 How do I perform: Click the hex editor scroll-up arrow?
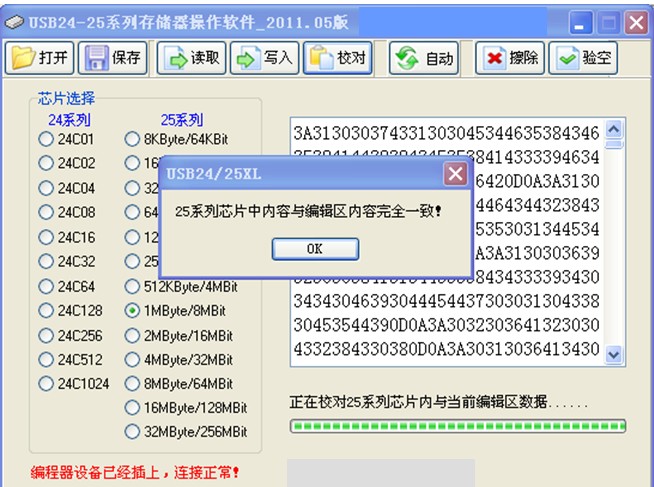[x=614, y=129]
